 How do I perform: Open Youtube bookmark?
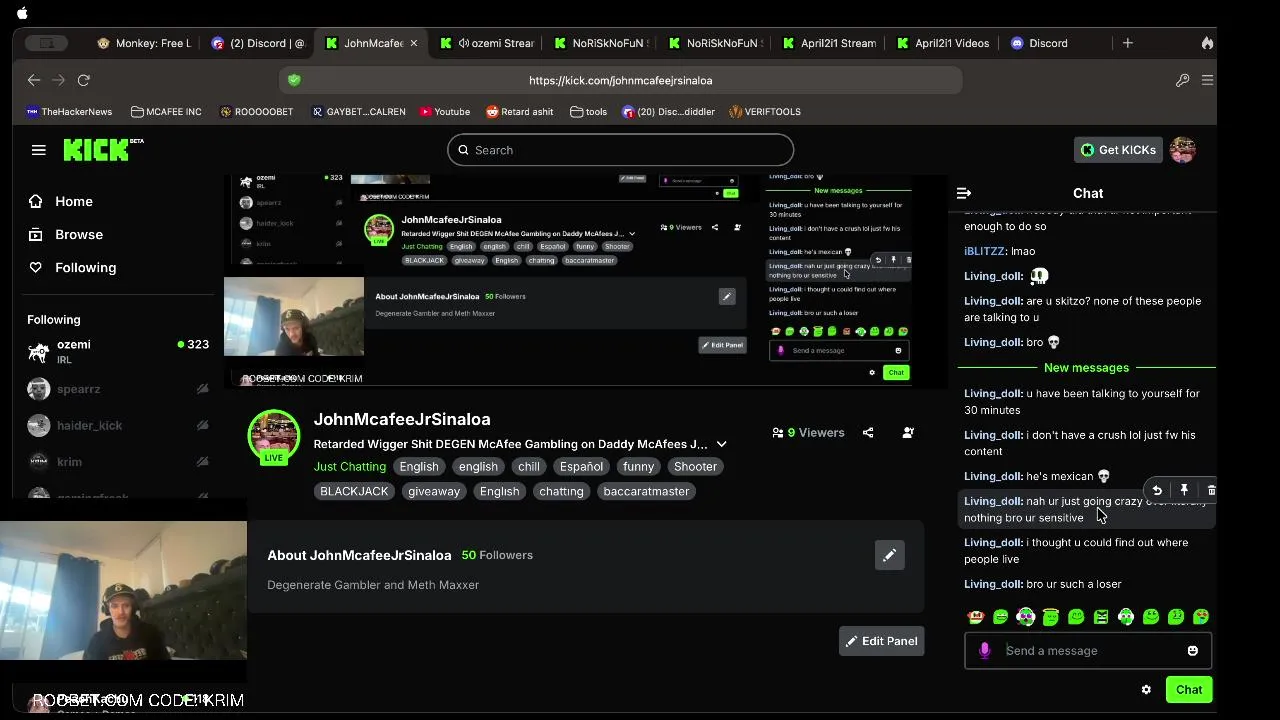point(445,112)
